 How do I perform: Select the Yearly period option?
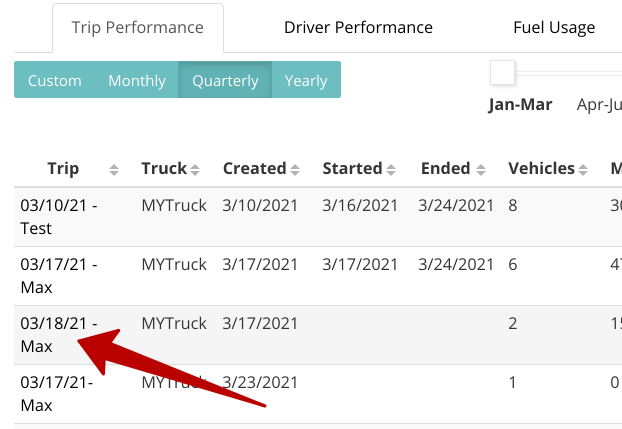[306, 81]
